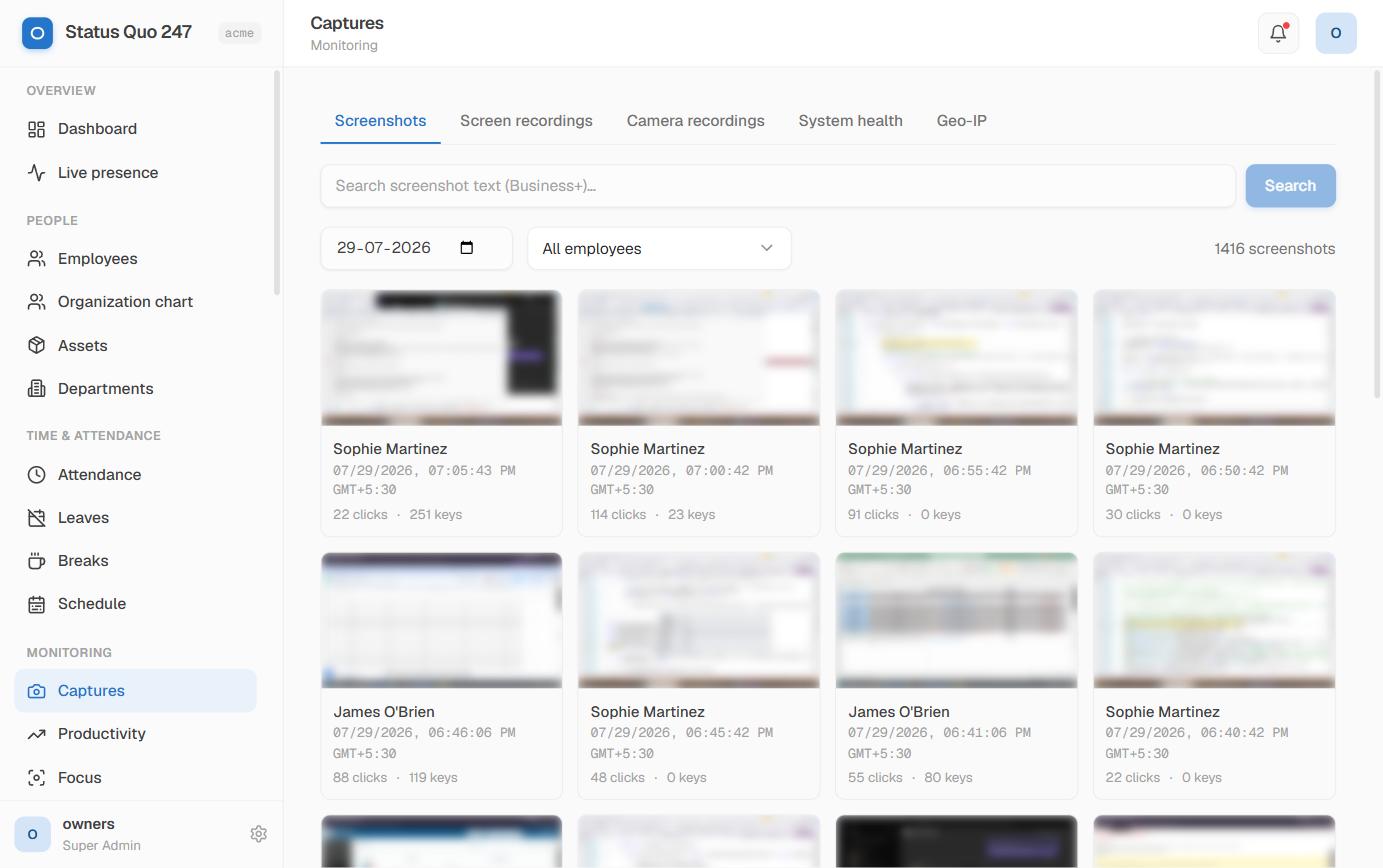
Task: Open the user avatar menu in the header
Action: click(x=1336, y=33)
